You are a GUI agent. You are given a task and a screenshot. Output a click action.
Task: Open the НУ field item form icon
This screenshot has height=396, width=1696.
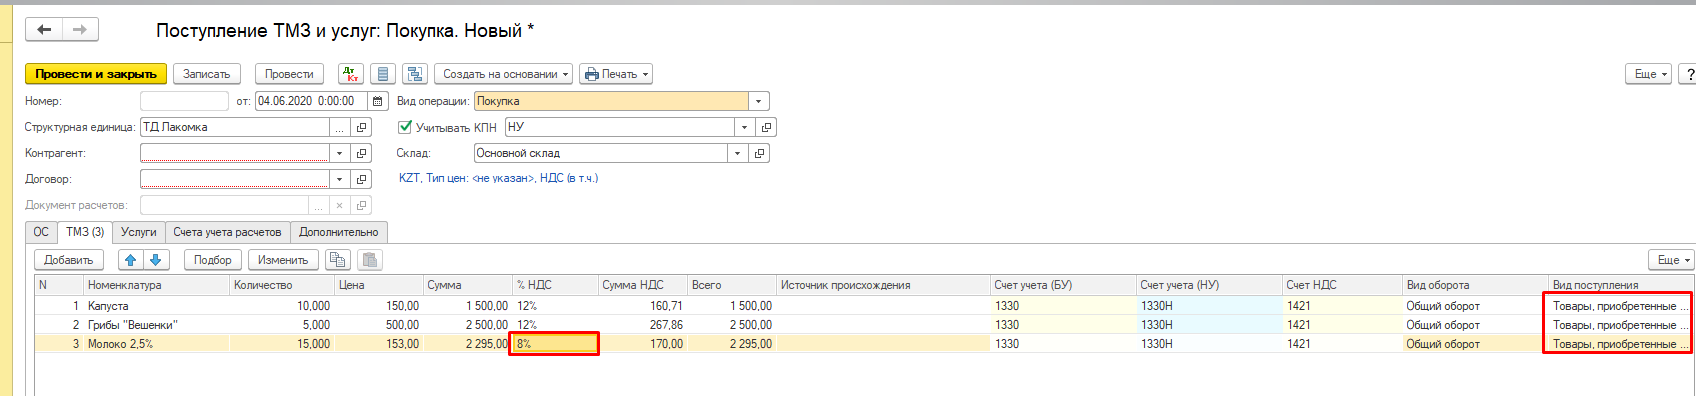point(766,127)
